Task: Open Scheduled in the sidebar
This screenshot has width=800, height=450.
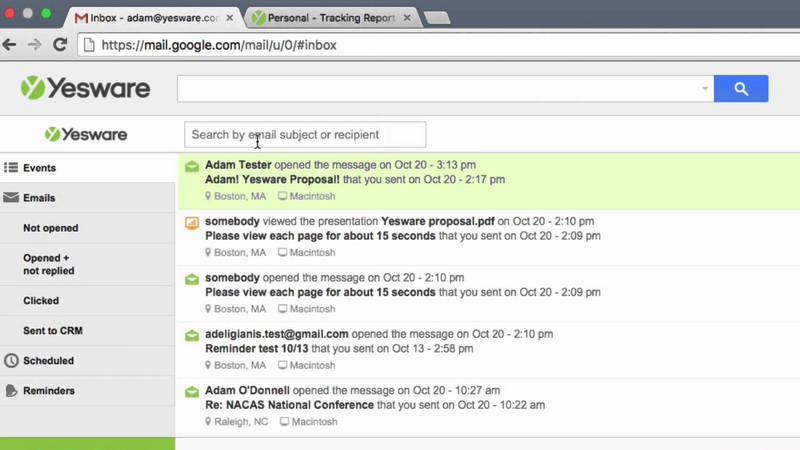Action: (x=87, y=361)
